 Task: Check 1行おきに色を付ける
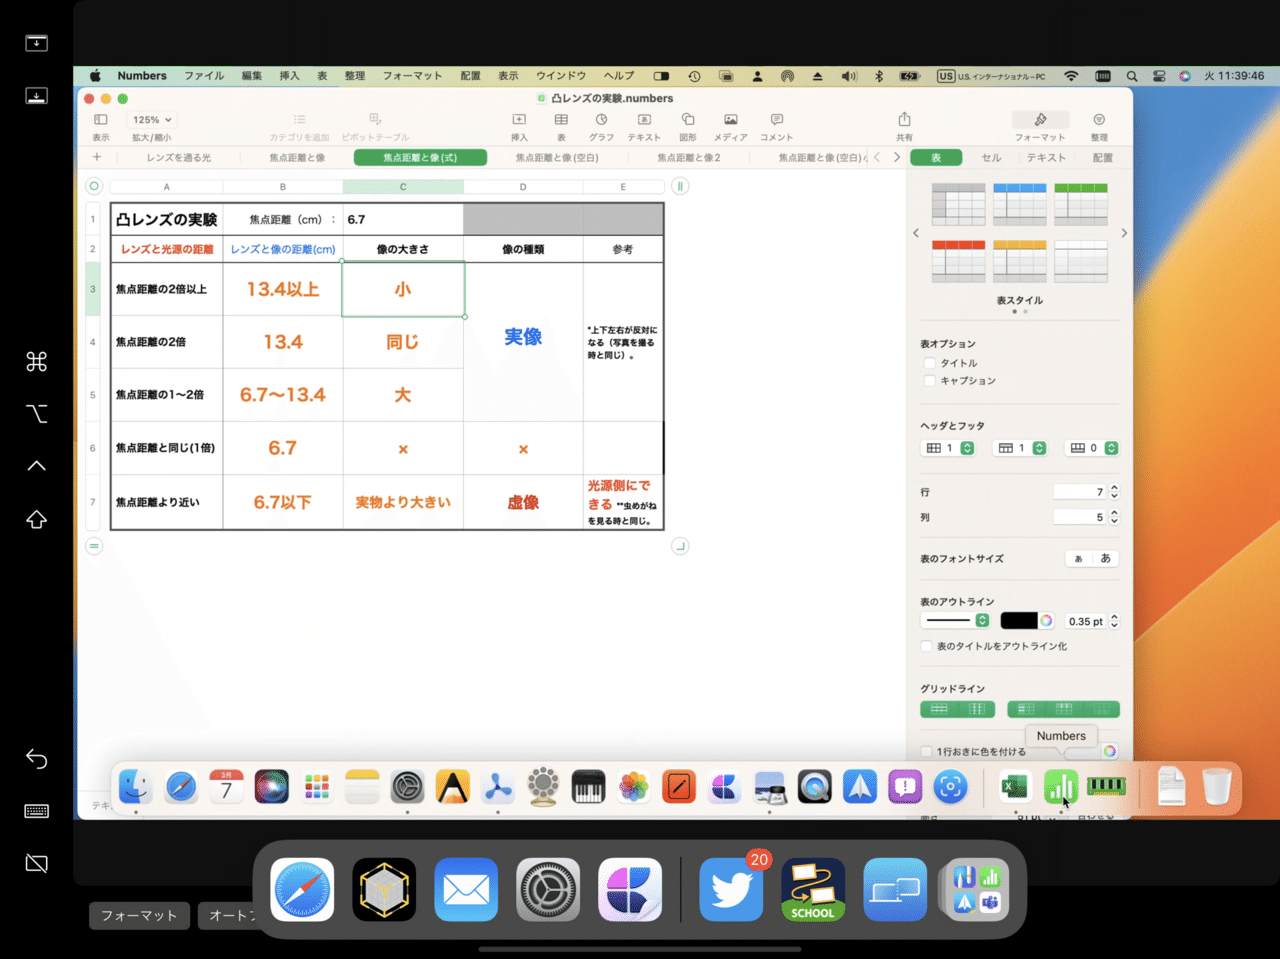pos(927,751)
